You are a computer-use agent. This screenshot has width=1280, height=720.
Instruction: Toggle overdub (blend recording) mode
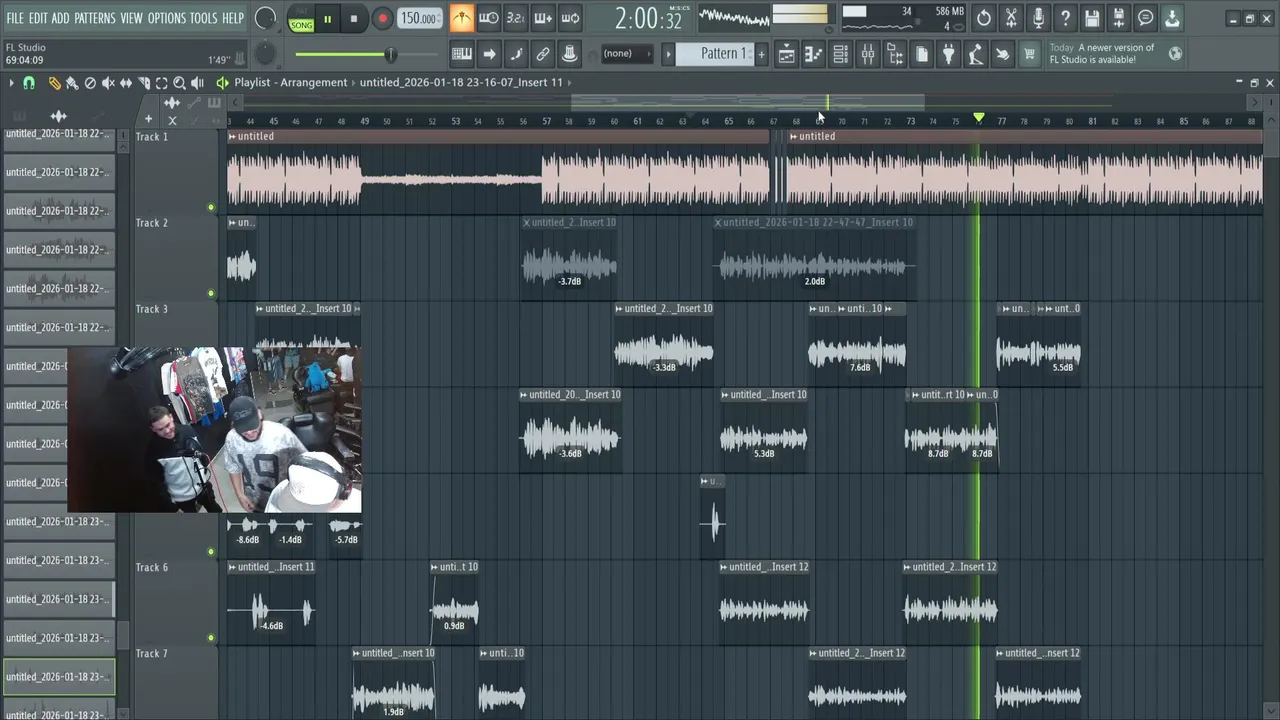[x=543, y=18]
